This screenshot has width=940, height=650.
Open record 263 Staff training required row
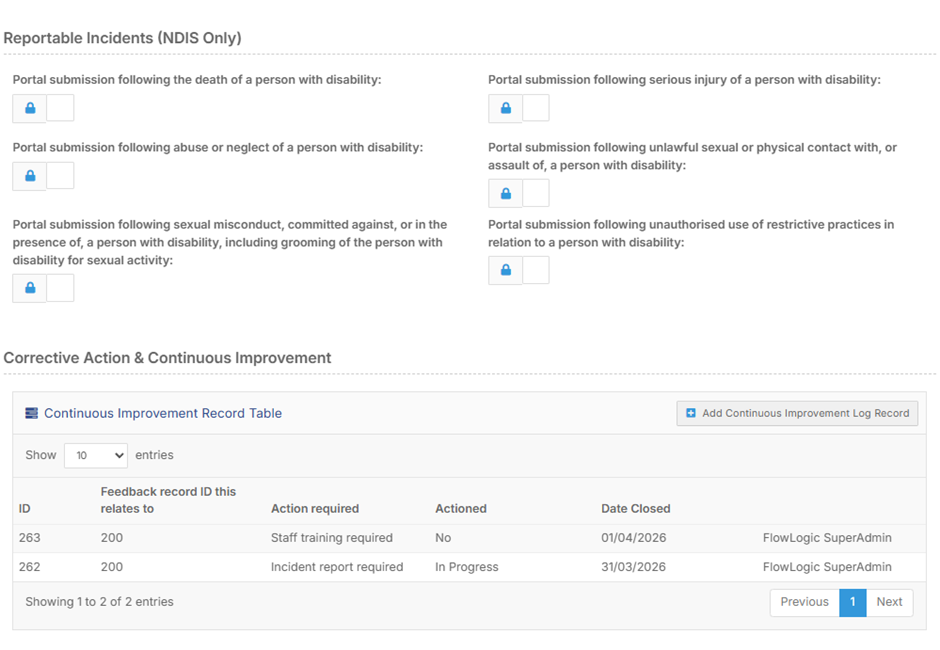[331, 538]
